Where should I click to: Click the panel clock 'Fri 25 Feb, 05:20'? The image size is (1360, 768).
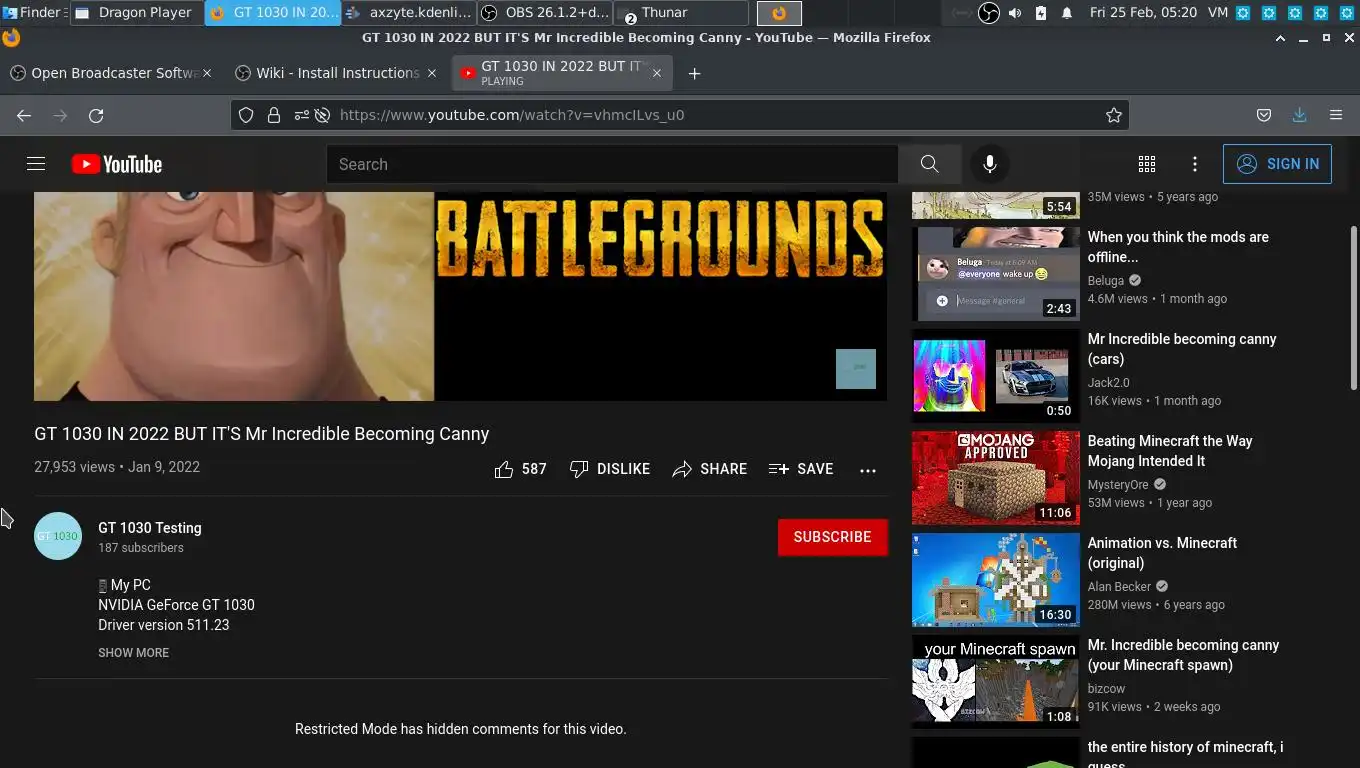(x=1143, y=13)
